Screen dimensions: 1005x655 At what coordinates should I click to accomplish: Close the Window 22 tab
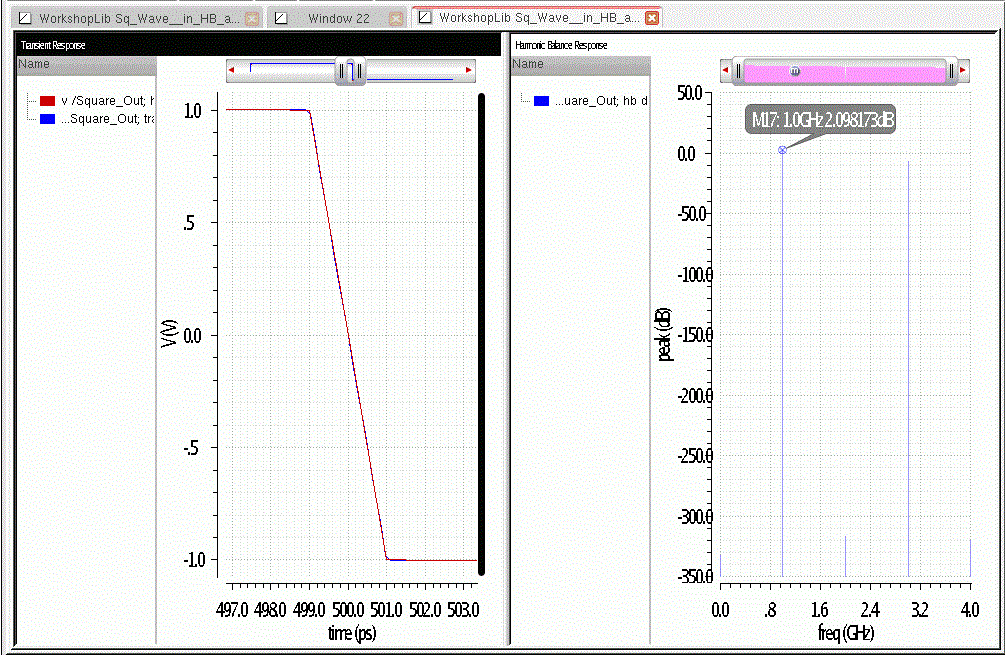coord(396,18)
